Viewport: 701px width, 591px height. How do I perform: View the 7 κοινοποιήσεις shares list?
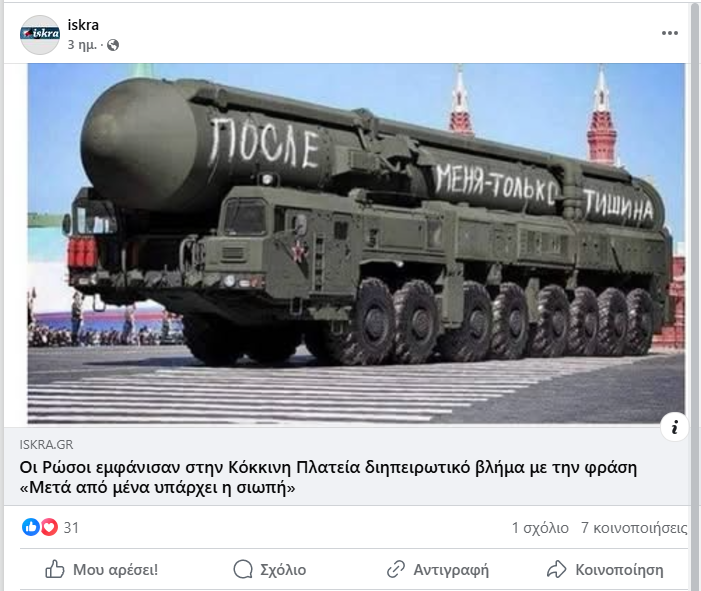pyautogui.click(x=634, y=528)
